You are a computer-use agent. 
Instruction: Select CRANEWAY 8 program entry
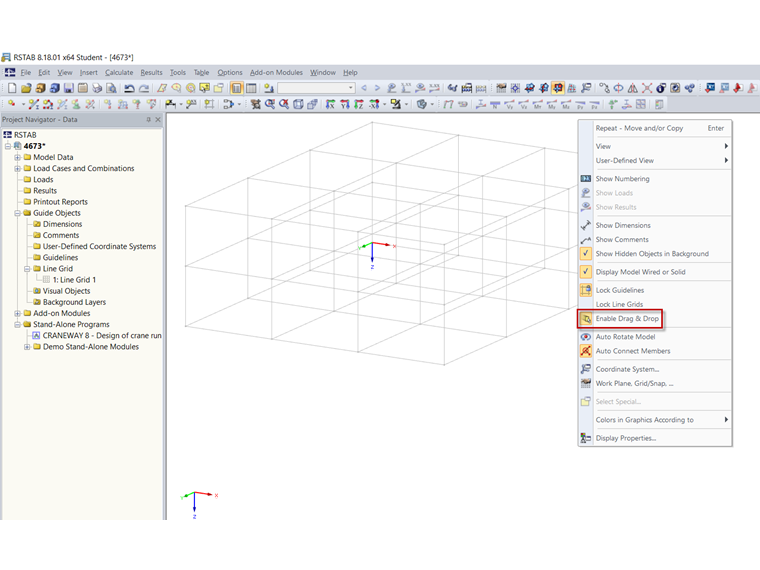(x=102, y=336)
